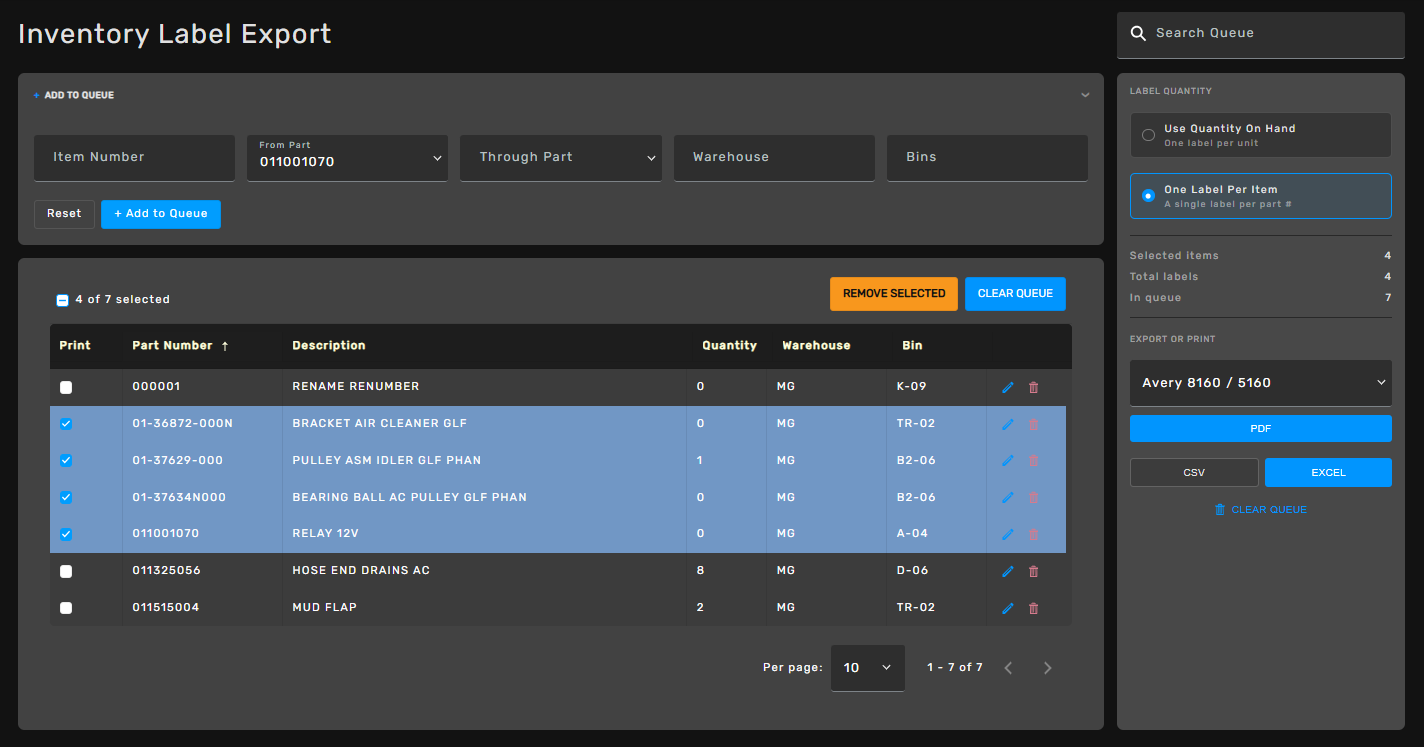1424x747 pixels.
Task: Delete the 01-37634N000 bearing row
Action: (x=1033, y=497)
